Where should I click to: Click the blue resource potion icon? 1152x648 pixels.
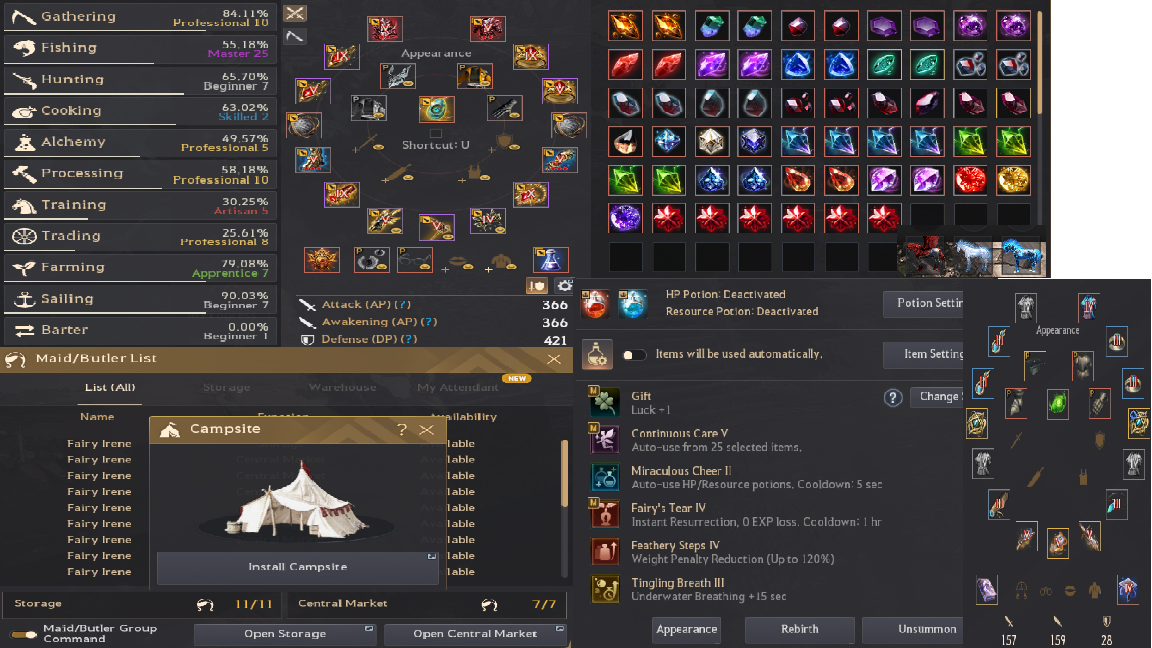(x=633, y=303)
